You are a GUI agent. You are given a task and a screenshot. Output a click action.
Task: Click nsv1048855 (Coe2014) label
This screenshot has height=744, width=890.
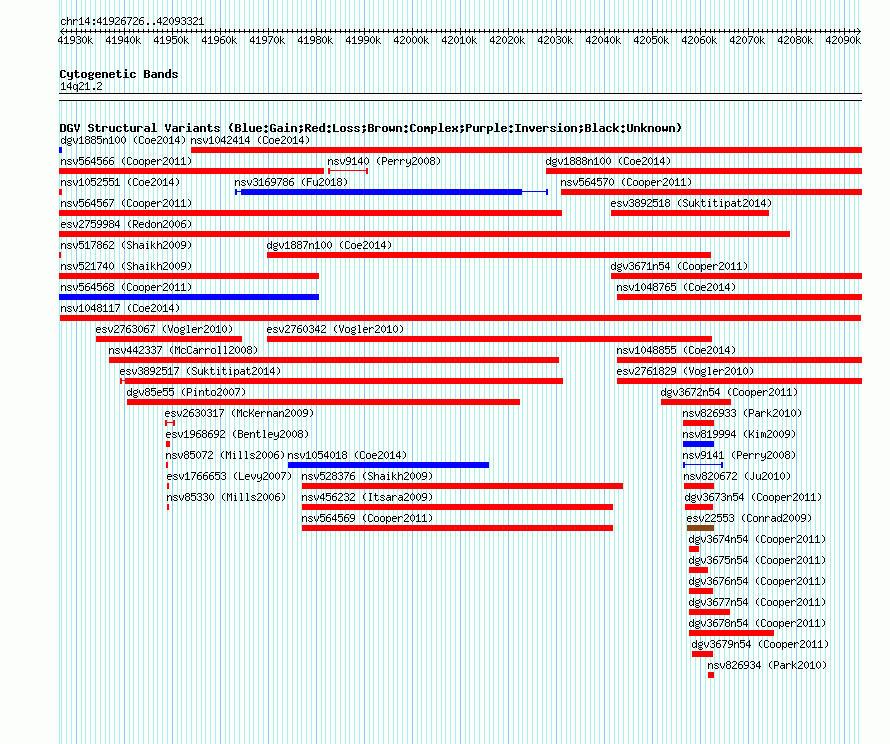tap(677, 350)
